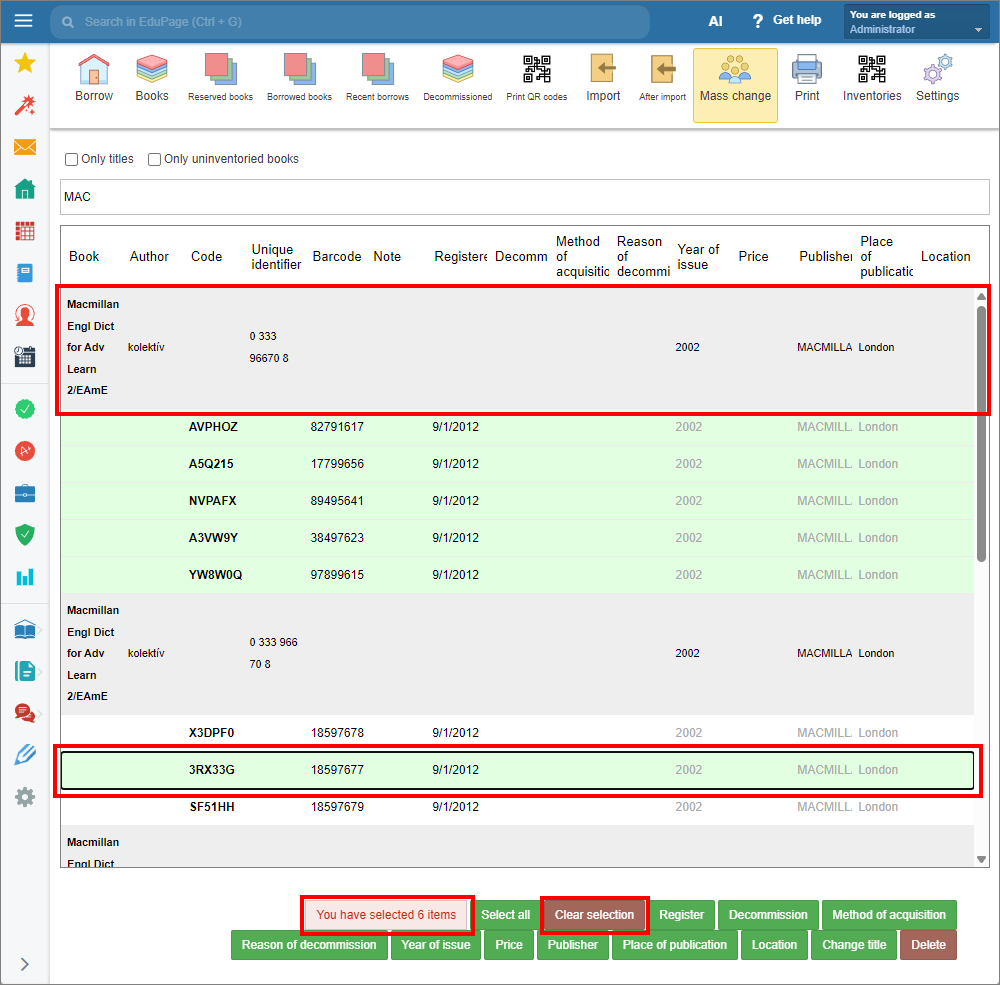Open the hamburger menu at top left
The height and width of the screenshot is (985, 1000).
pos(24,21)
